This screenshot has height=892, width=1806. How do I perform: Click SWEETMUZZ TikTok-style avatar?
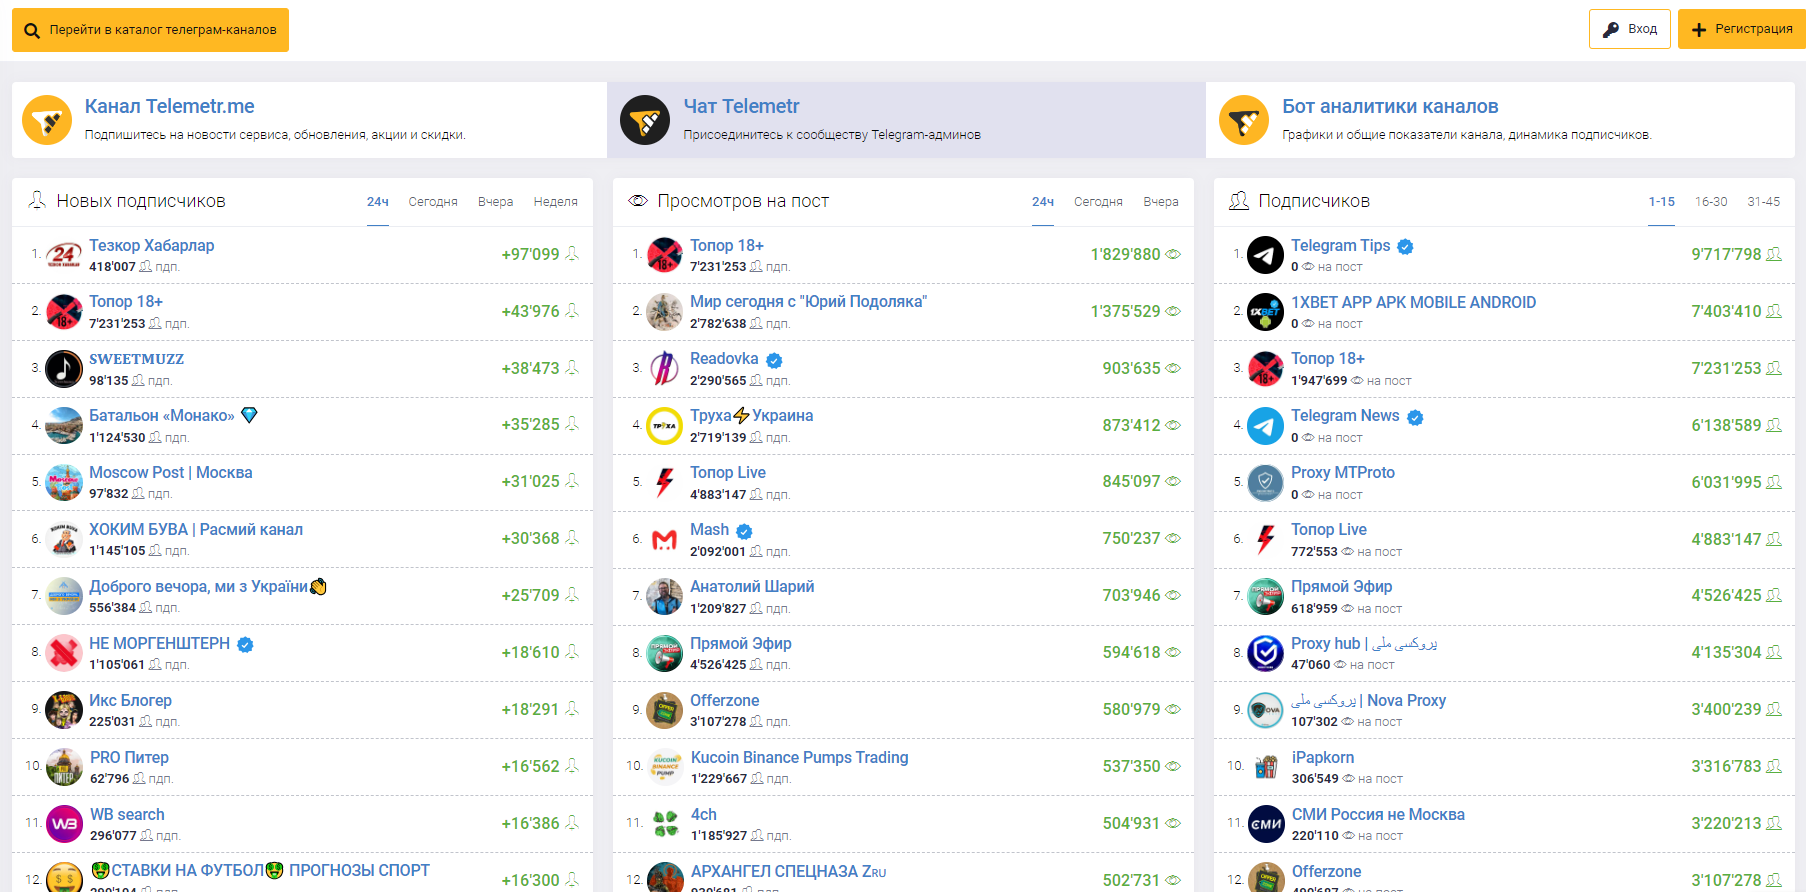click(x=64, y=369)
